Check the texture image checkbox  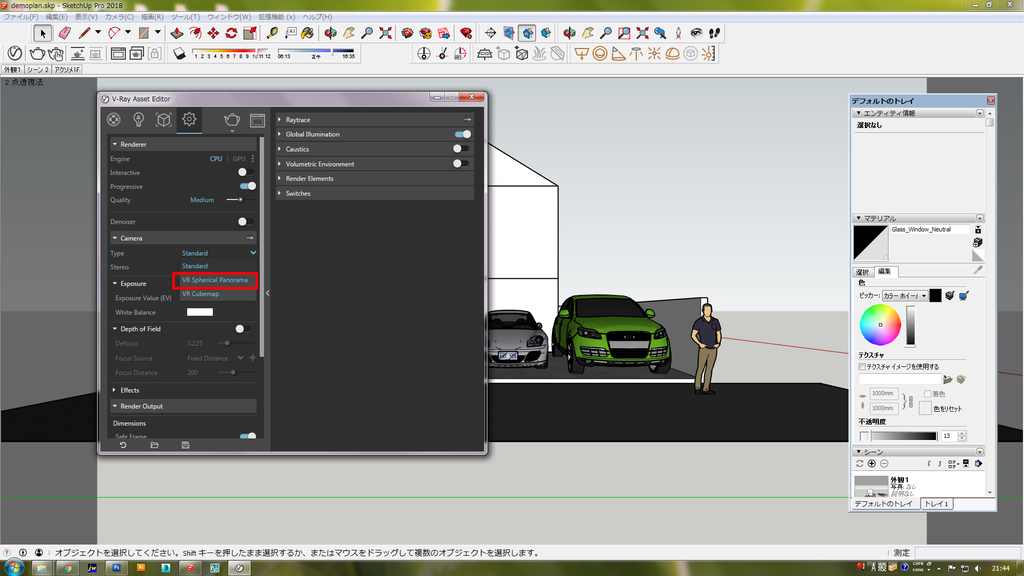coord(863,367)
